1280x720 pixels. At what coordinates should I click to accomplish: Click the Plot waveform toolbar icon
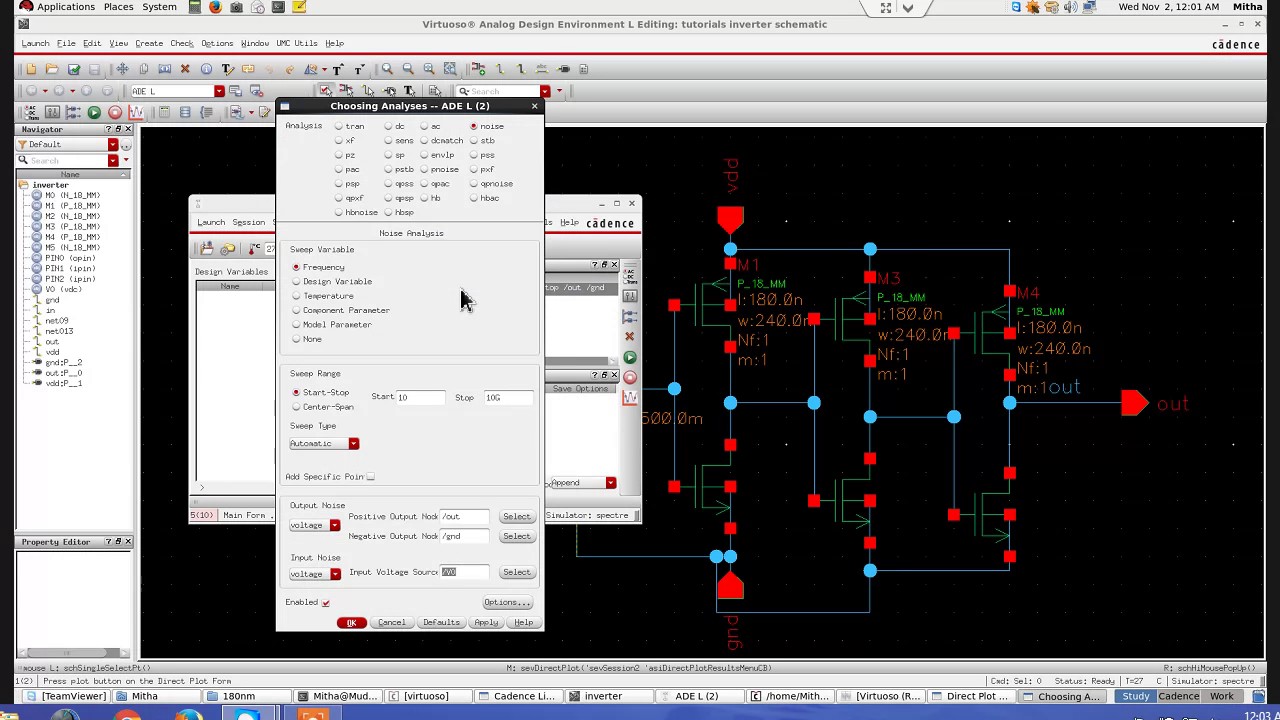point(136,112)
